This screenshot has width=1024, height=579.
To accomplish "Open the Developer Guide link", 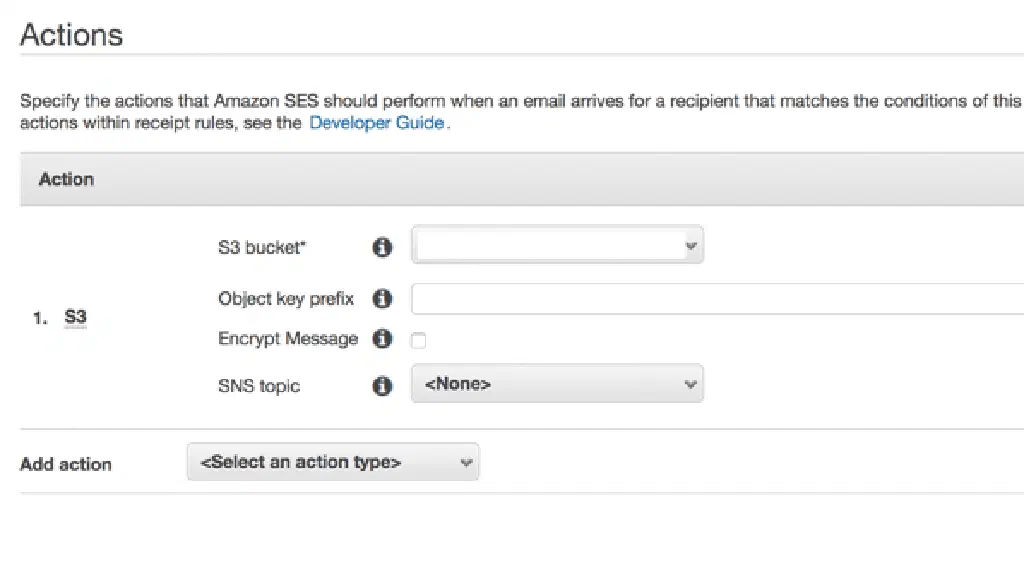I will (x=376, y=123).
